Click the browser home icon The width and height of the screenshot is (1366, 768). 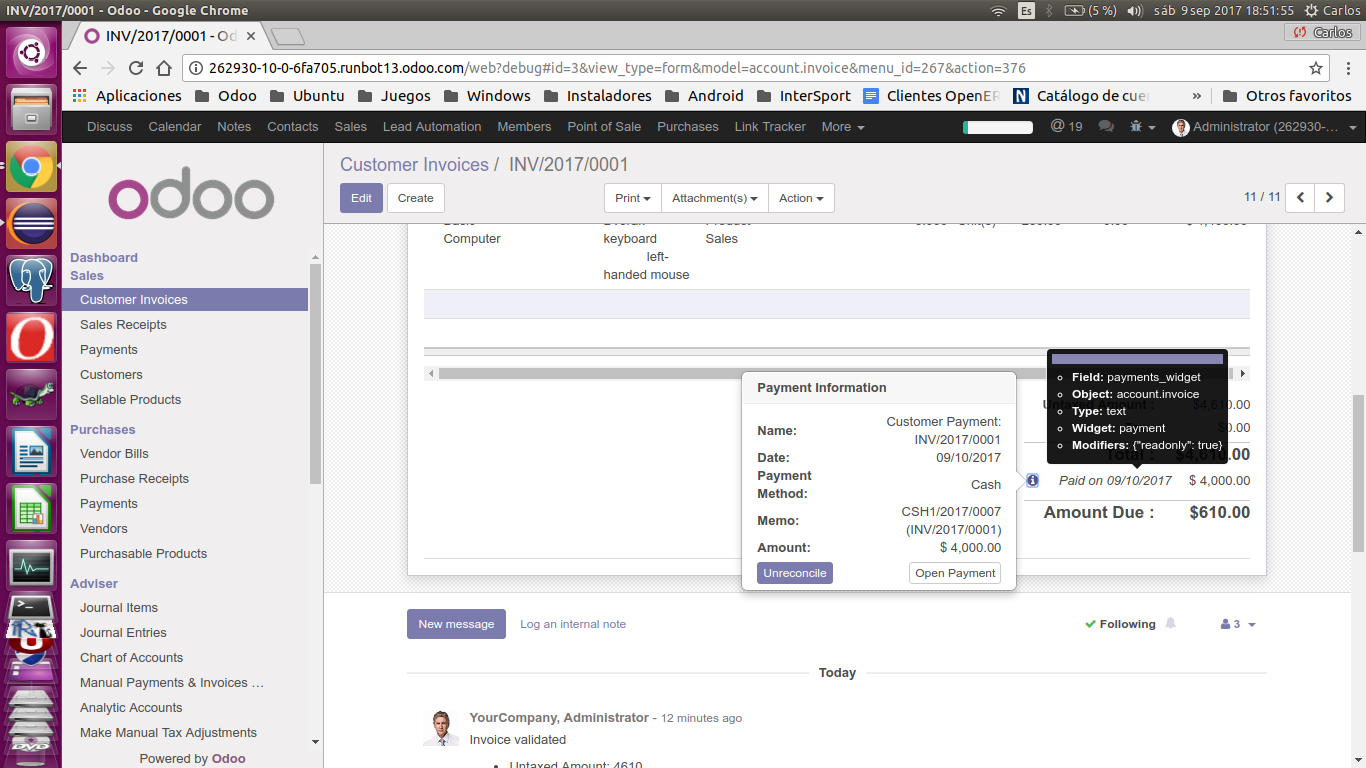coord(164,68)
